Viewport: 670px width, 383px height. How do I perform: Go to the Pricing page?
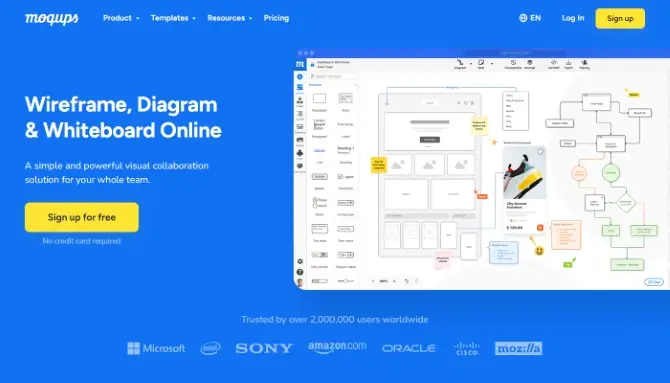[x=276, y=18]
